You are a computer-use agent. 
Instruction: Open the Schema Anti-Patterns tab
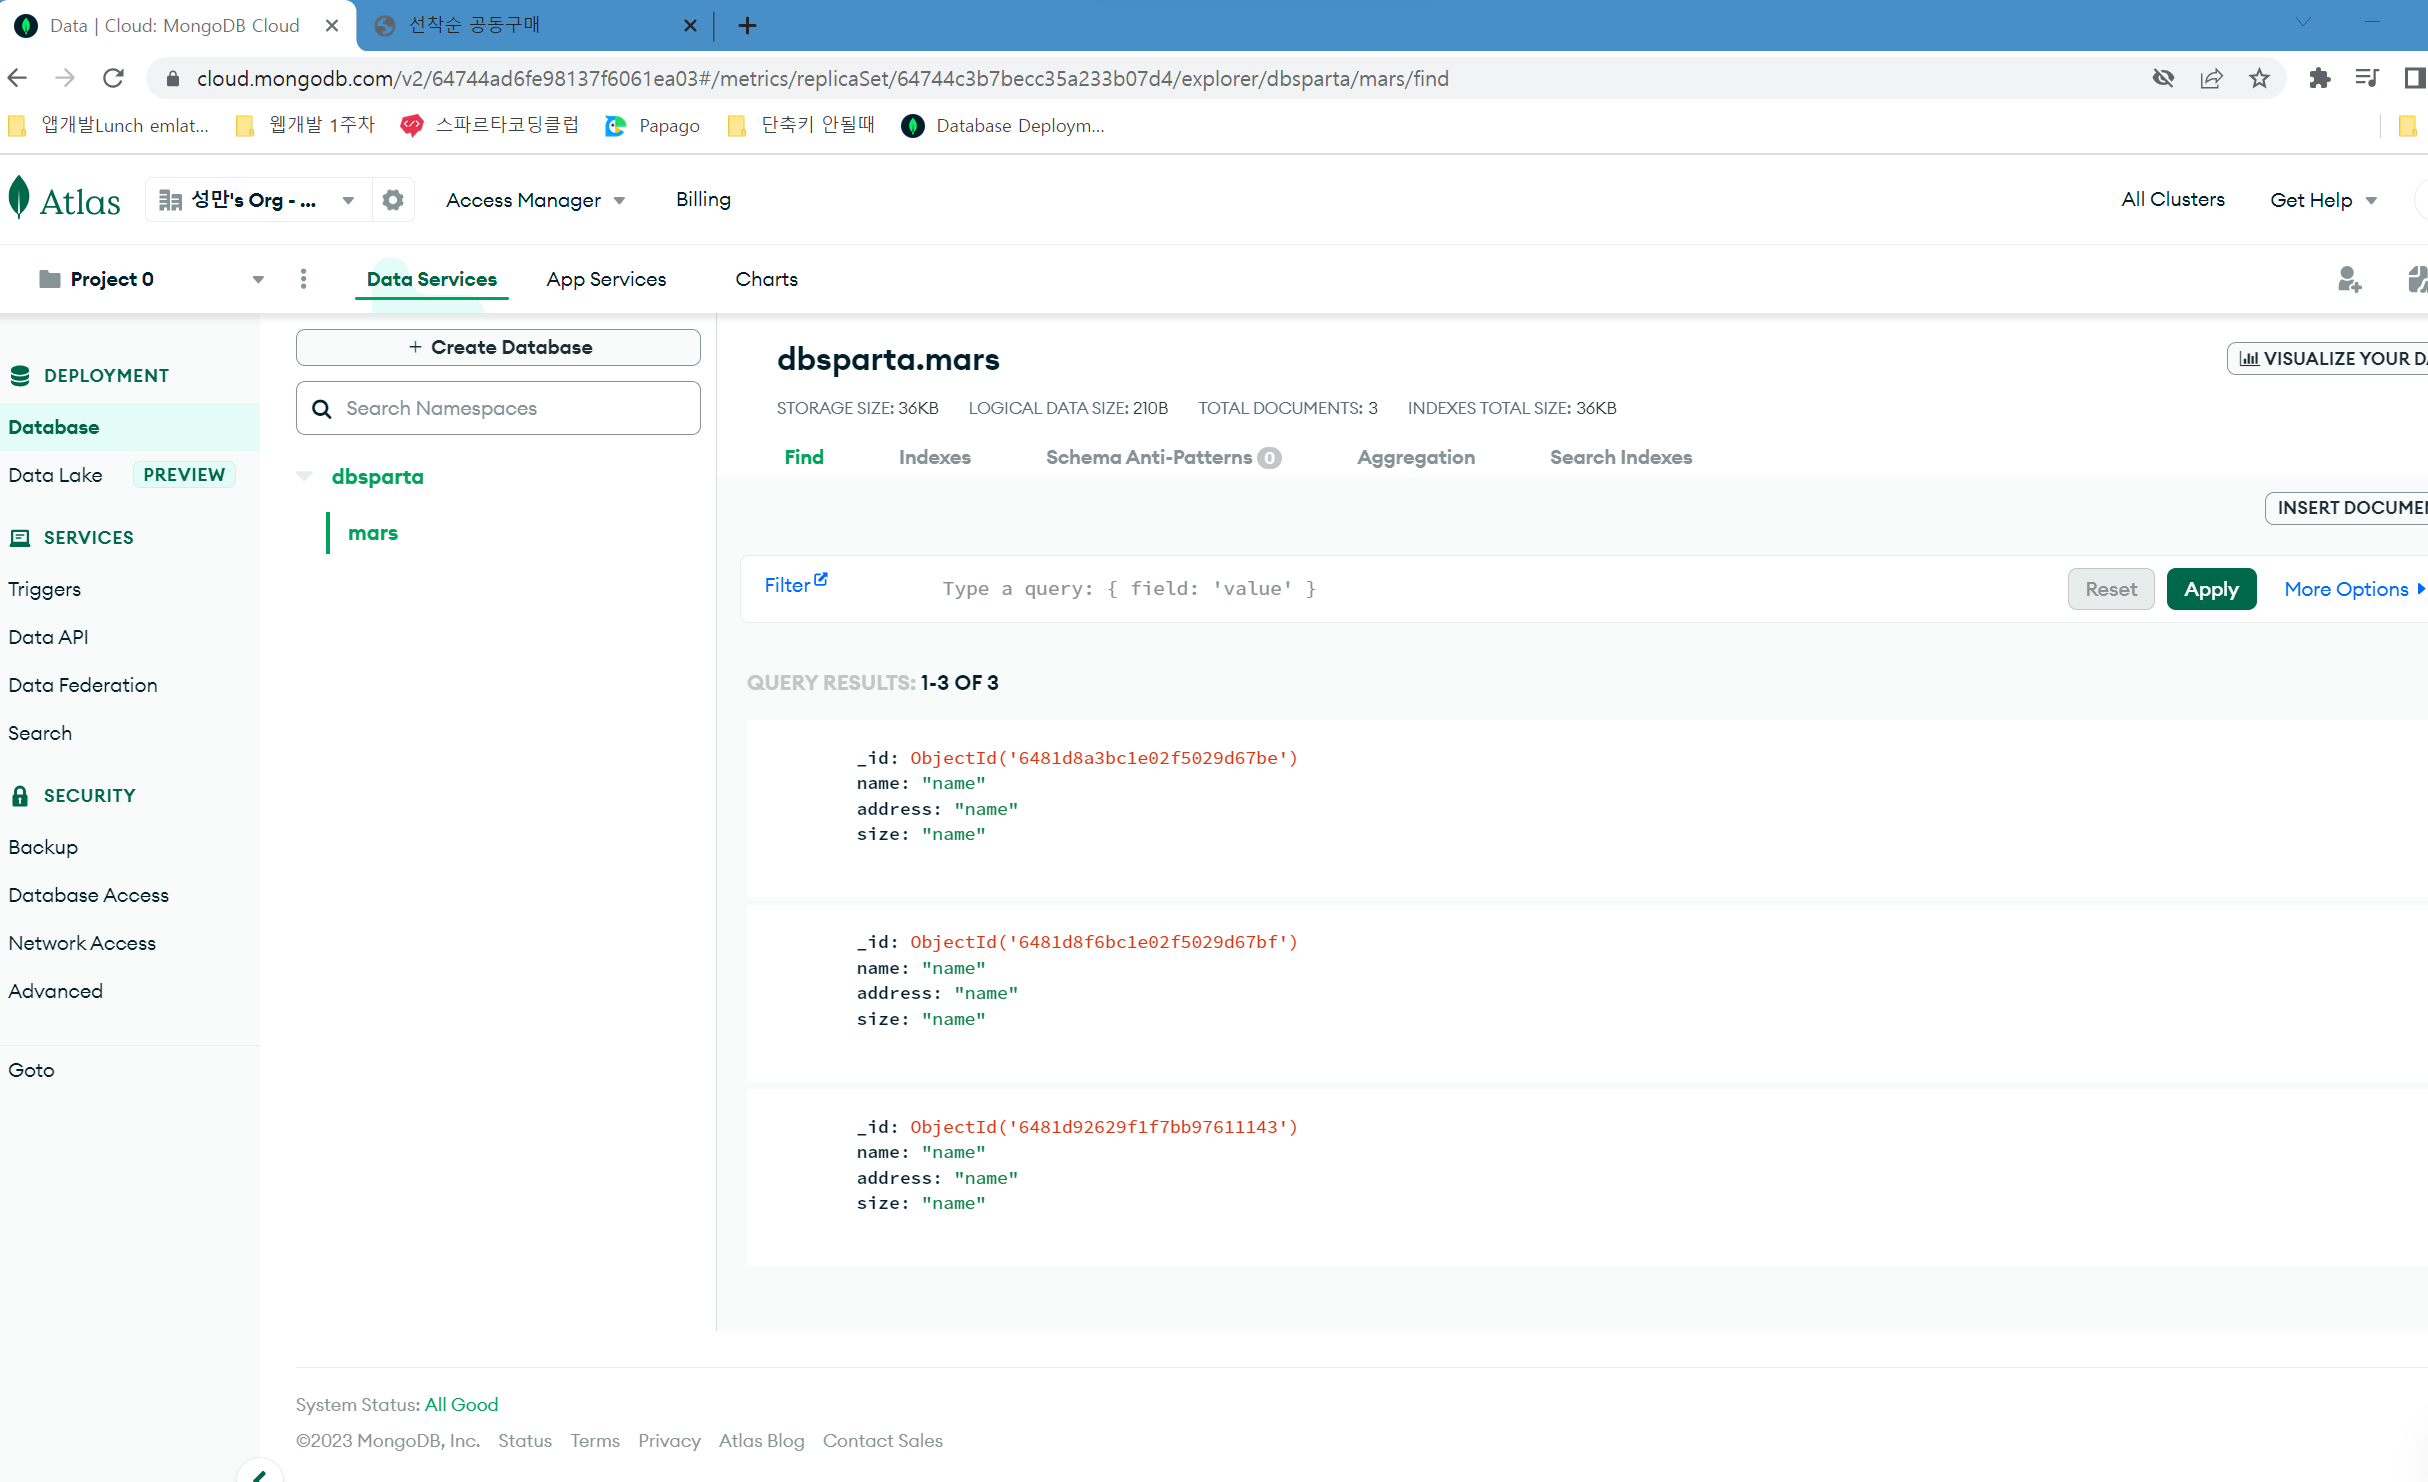(x=1163, y=457)
